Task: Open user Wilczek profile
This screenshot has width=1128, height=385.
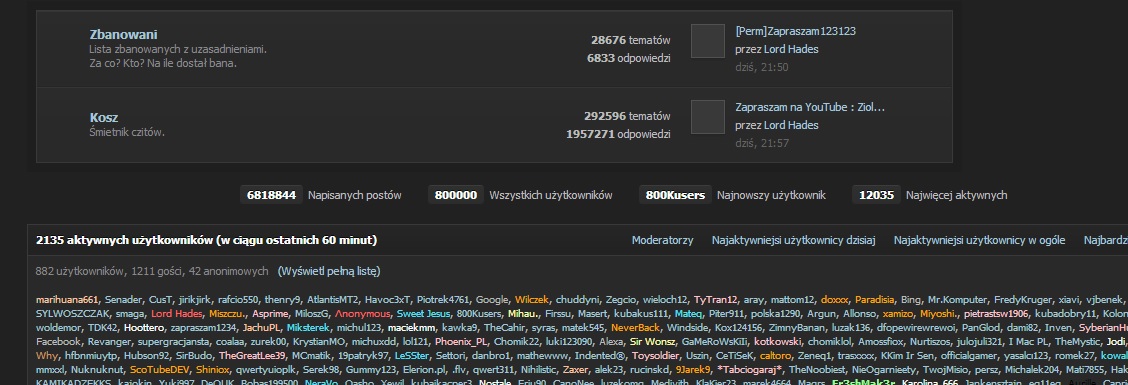Action: tap(532, 299)
